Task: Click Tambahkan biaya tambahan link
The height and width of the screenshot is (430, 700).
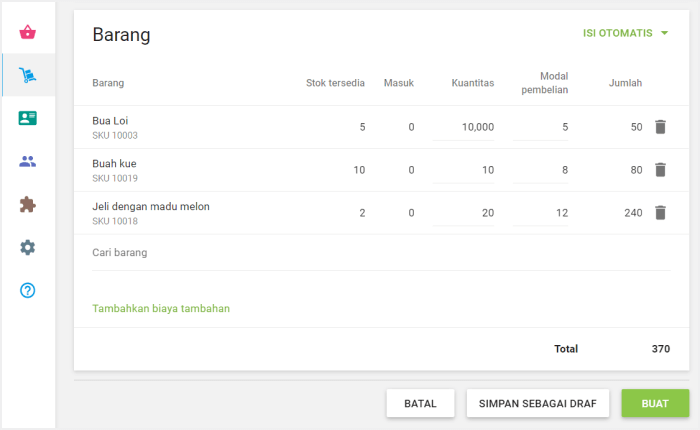Action: point(161,308)
